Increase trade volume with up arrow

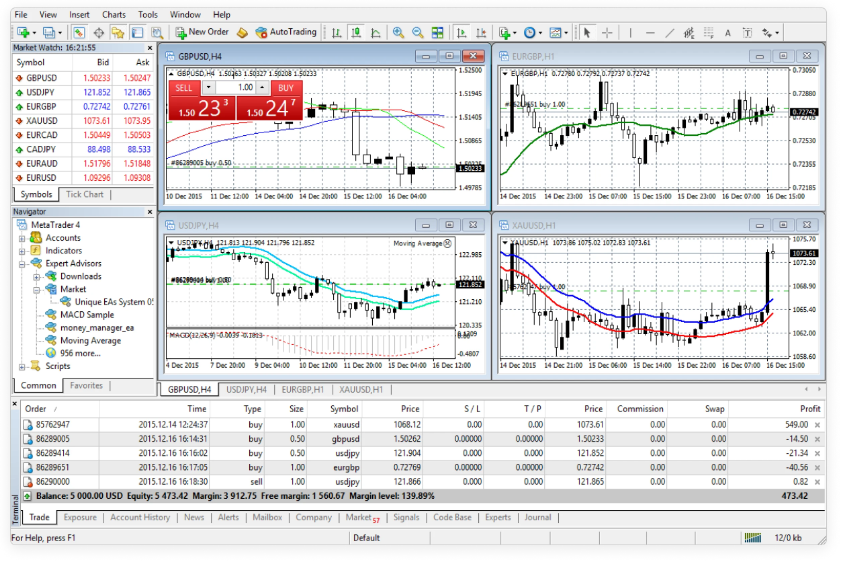click(x=262, y=88)
